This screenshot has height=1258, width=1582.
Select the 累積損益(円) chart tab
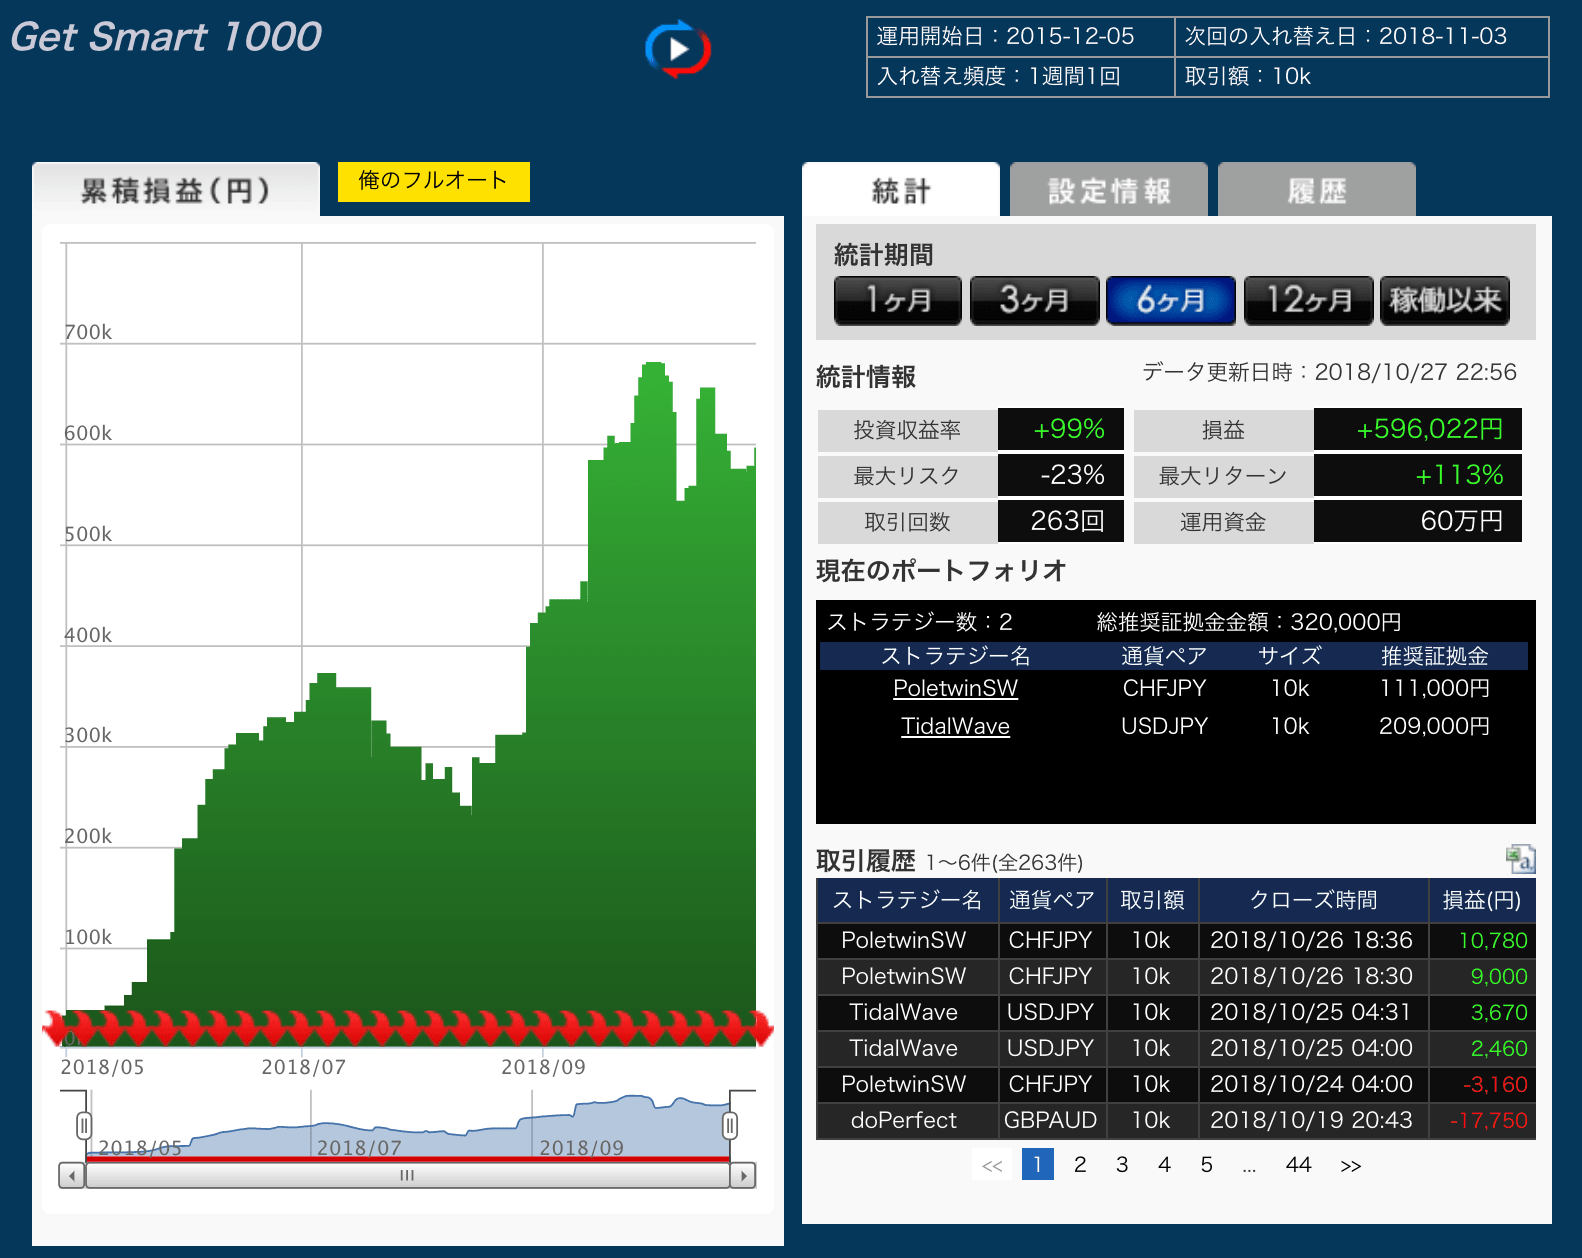(176, 190)
